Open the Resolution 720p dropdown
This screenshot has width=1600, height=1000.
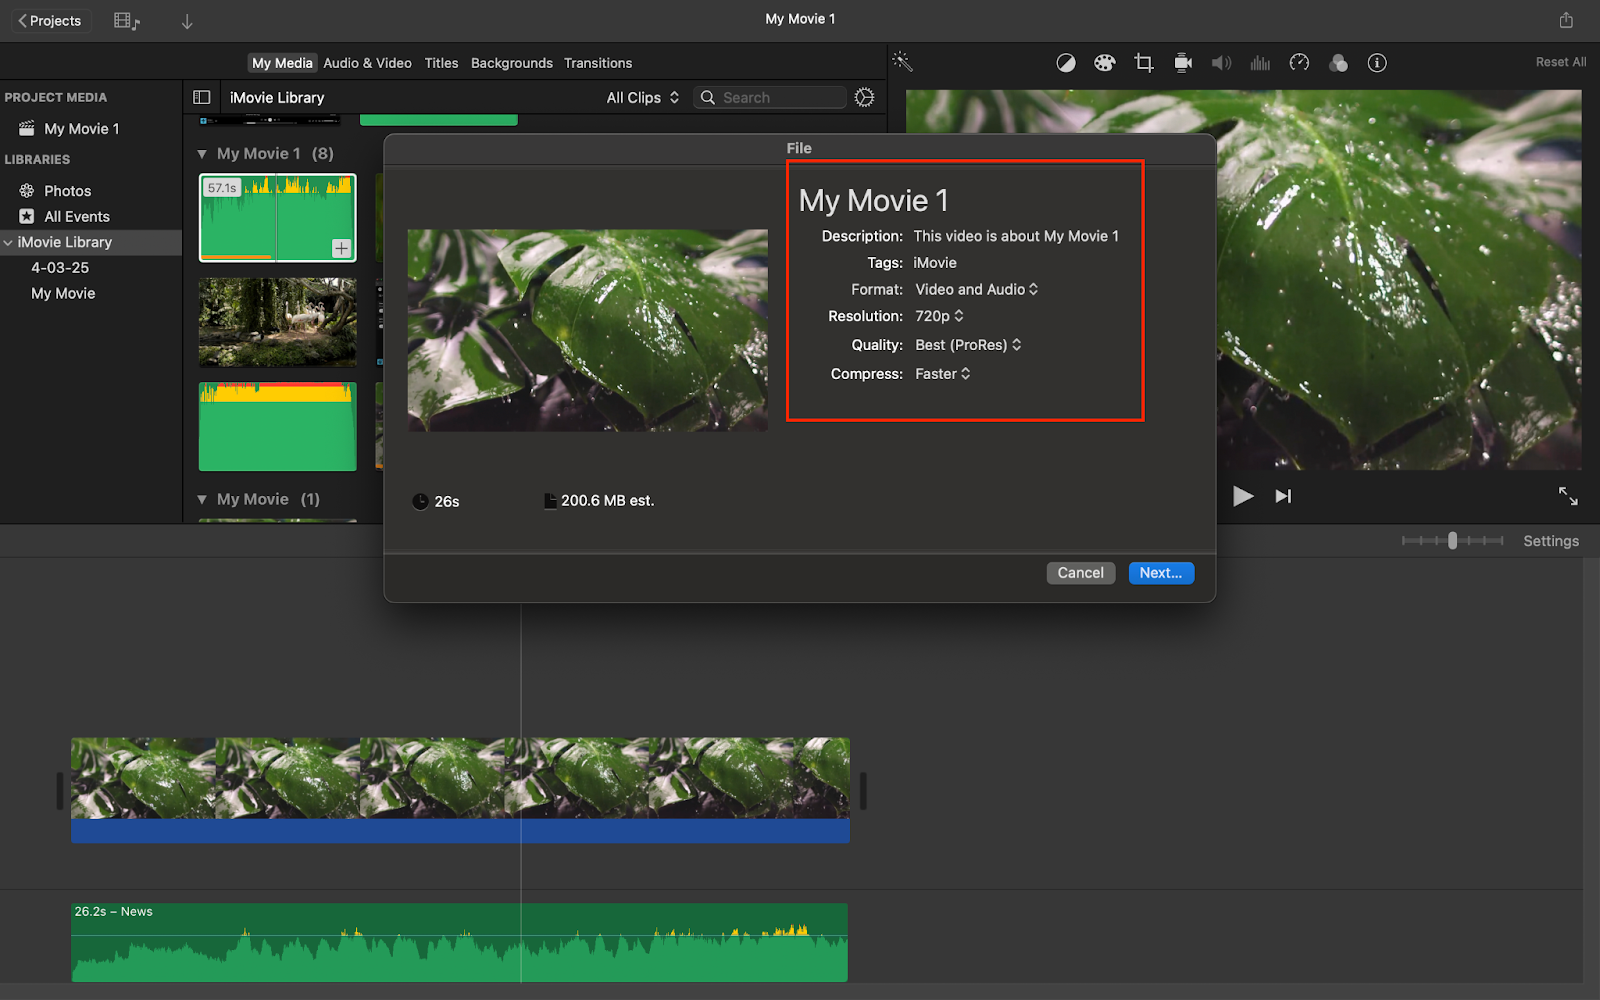pyautogui.click(x=939, y=316)
